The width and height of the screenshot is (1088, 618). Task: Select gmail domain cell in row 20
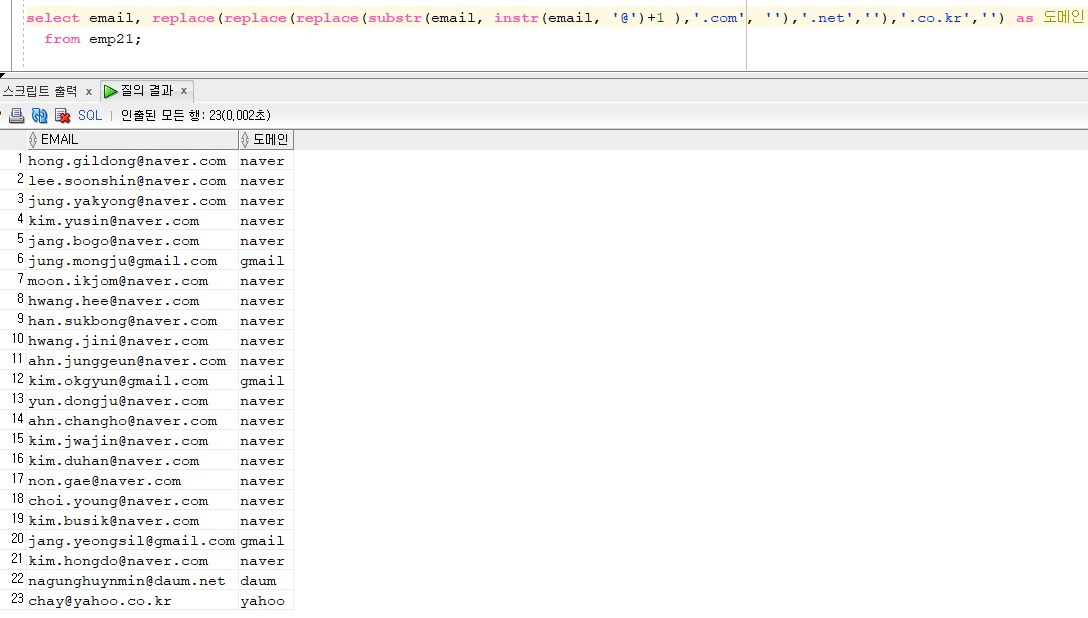(x=266, y=541)
